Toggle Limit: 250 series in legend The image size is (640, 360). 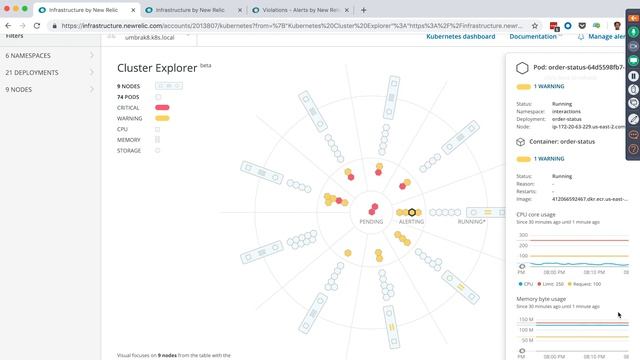(551, 284)
